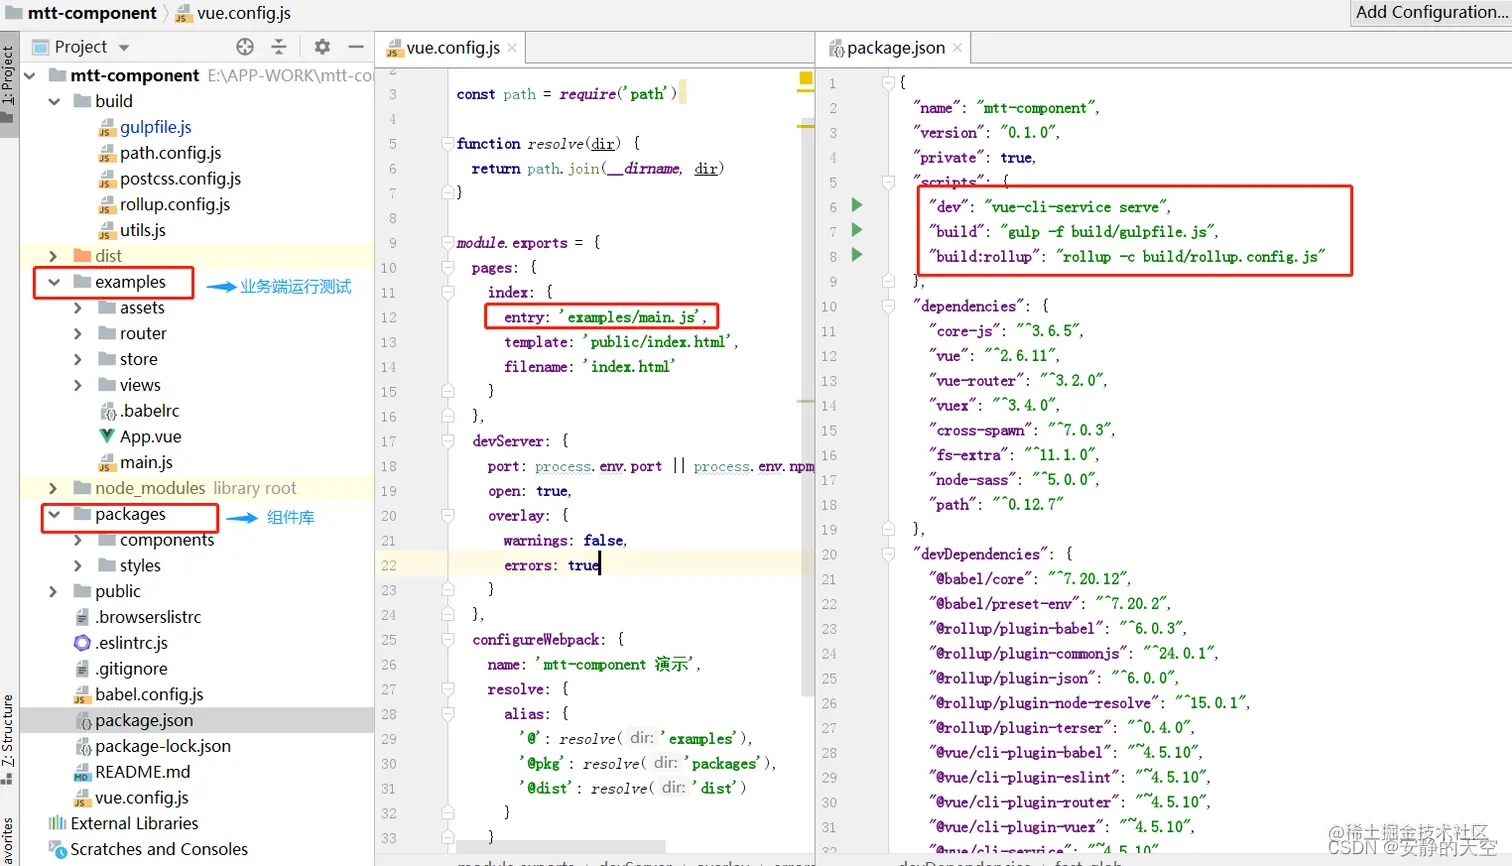The image size is (1512, 866).
Task: Collapse the build folder
Action: click(x=54, y=101)
